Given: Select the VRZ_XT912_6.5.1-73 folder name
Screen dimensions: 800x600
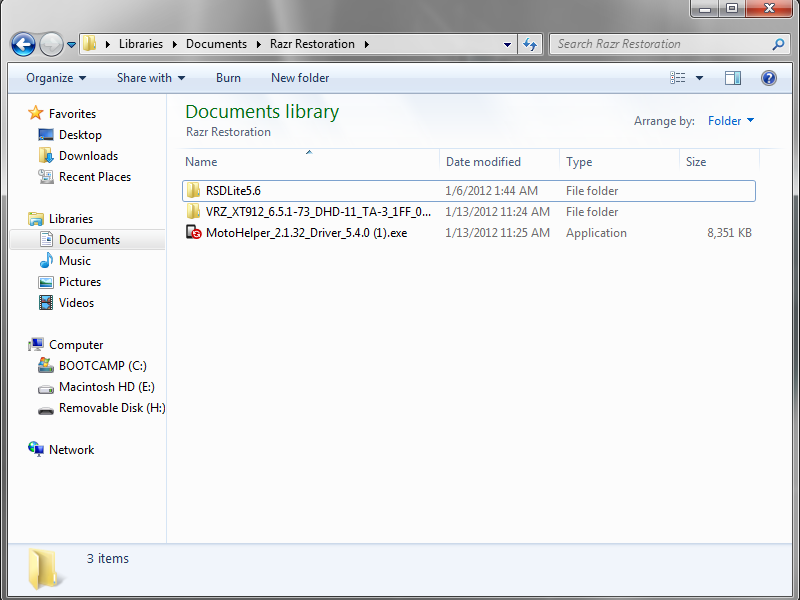Looking at the screenshot, I should 318,212.
